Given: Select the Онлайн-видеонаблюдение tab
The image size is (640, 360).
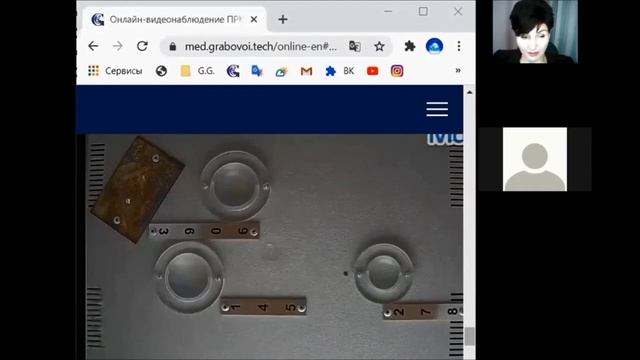Looking at the screenshot, I should point(175,19).
